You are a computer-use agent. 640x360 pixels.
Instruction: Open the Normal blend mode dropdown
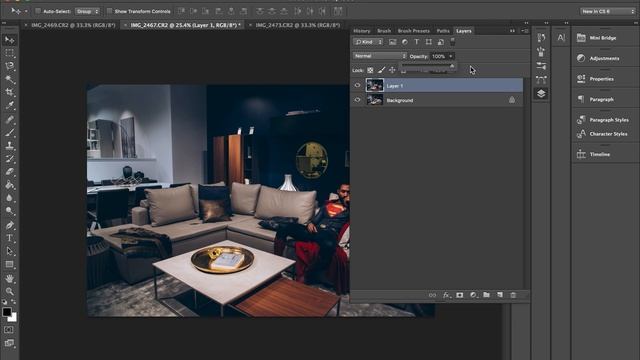coord(380,56)
